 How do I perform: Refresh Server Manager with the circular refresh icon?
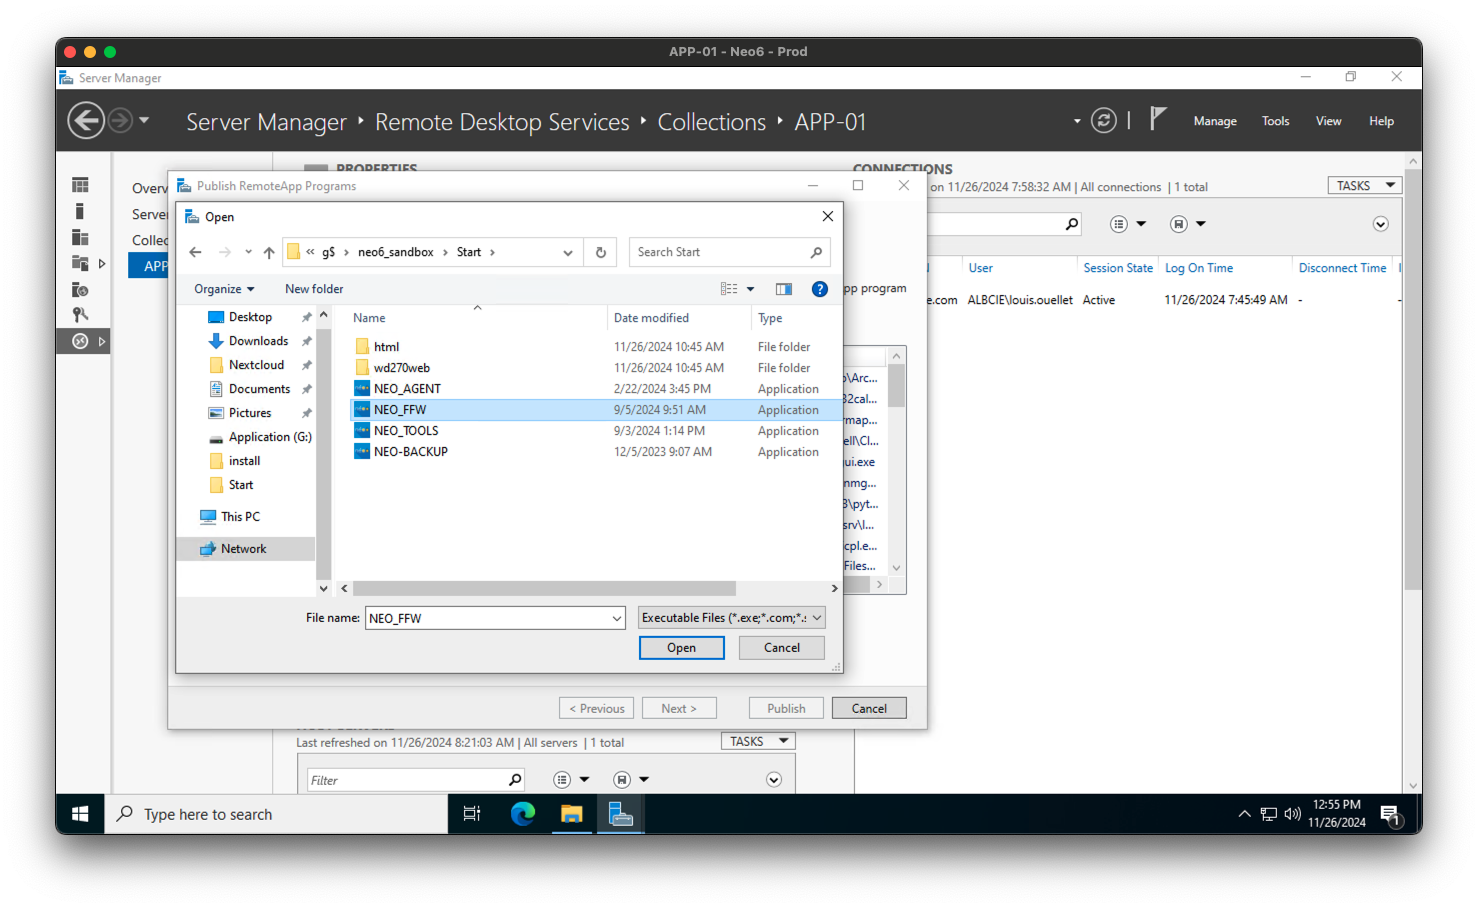pyautogui.click(x=1103, y=120)
